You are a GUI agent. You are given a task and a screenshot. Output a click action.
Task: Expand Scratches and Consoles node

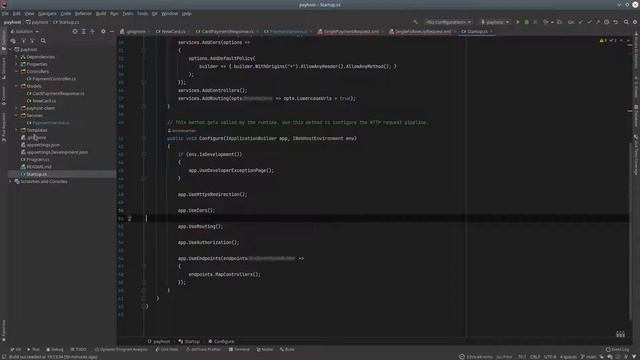click(11, 182)
